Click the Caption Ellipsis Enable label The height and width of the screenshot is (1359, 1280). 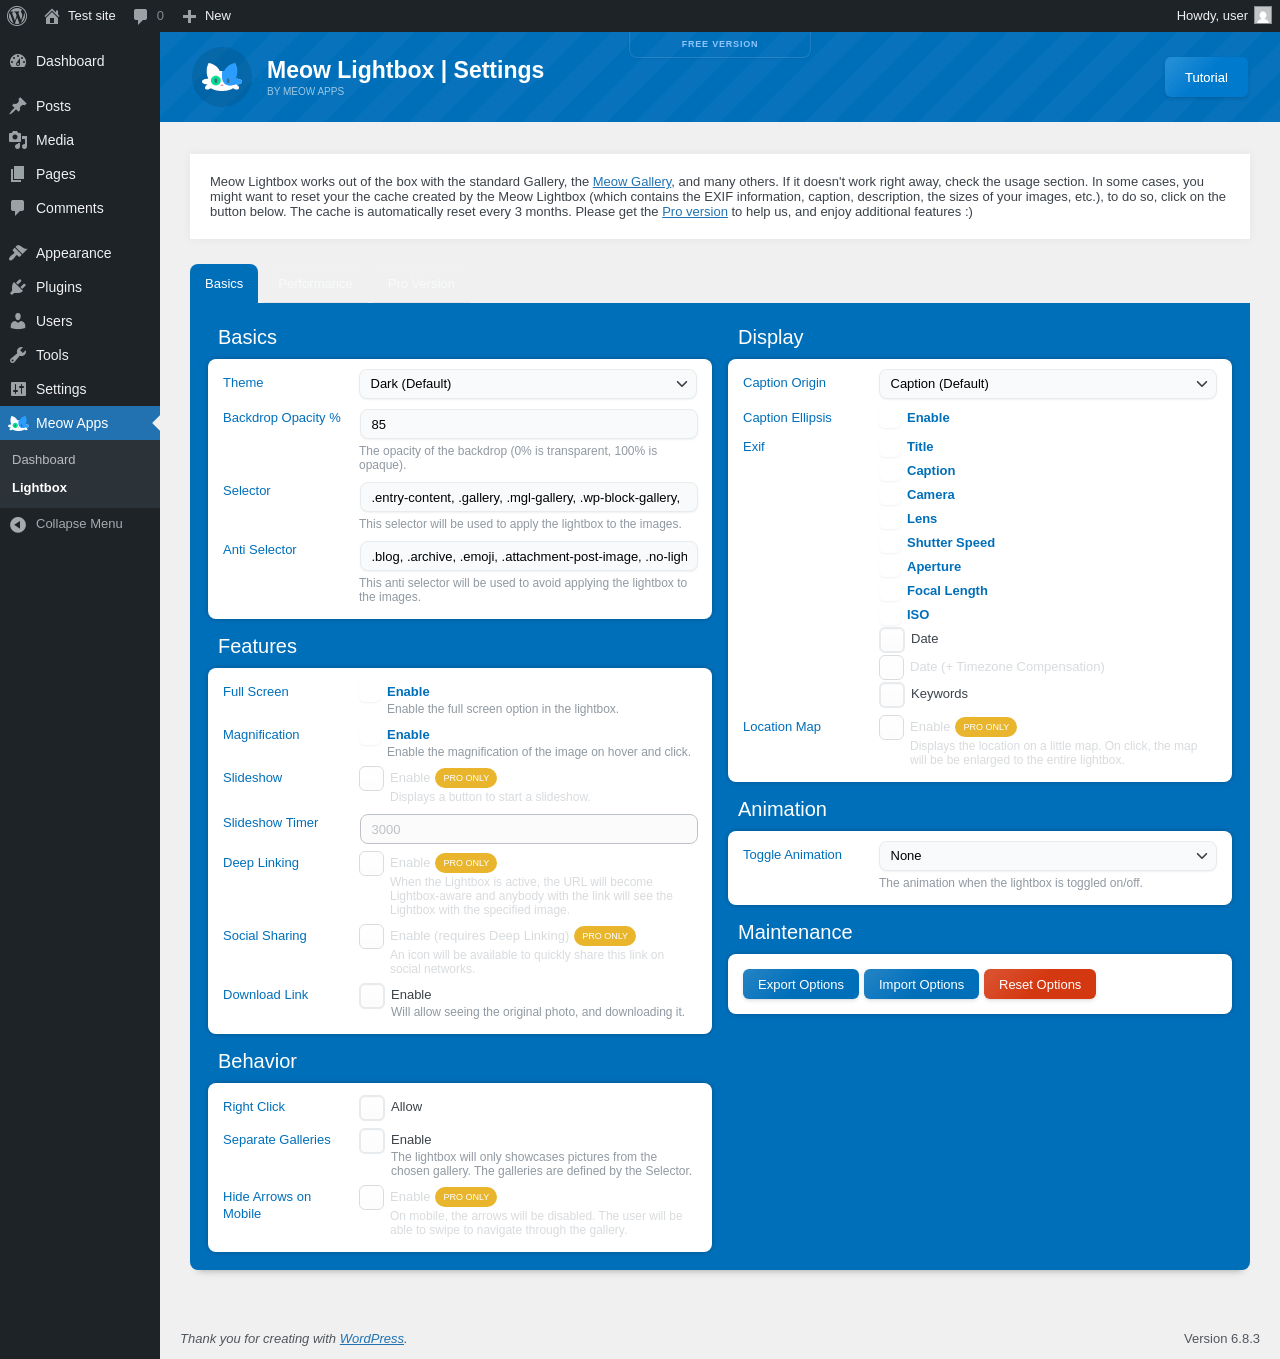coord(928,418)
